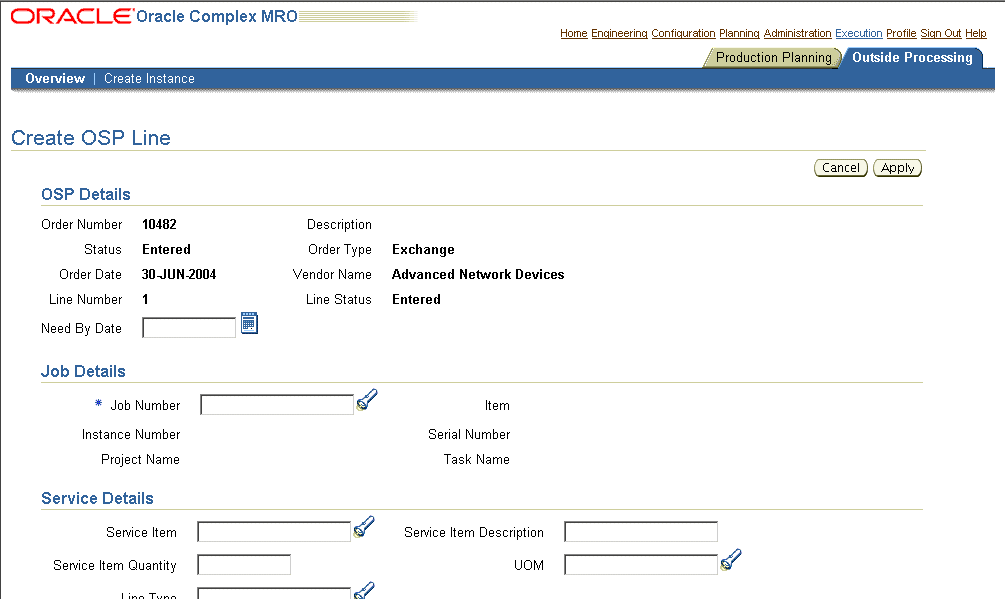Select the order number 10482
This screenshot has height=599, width=1005.
coord(159,224)
